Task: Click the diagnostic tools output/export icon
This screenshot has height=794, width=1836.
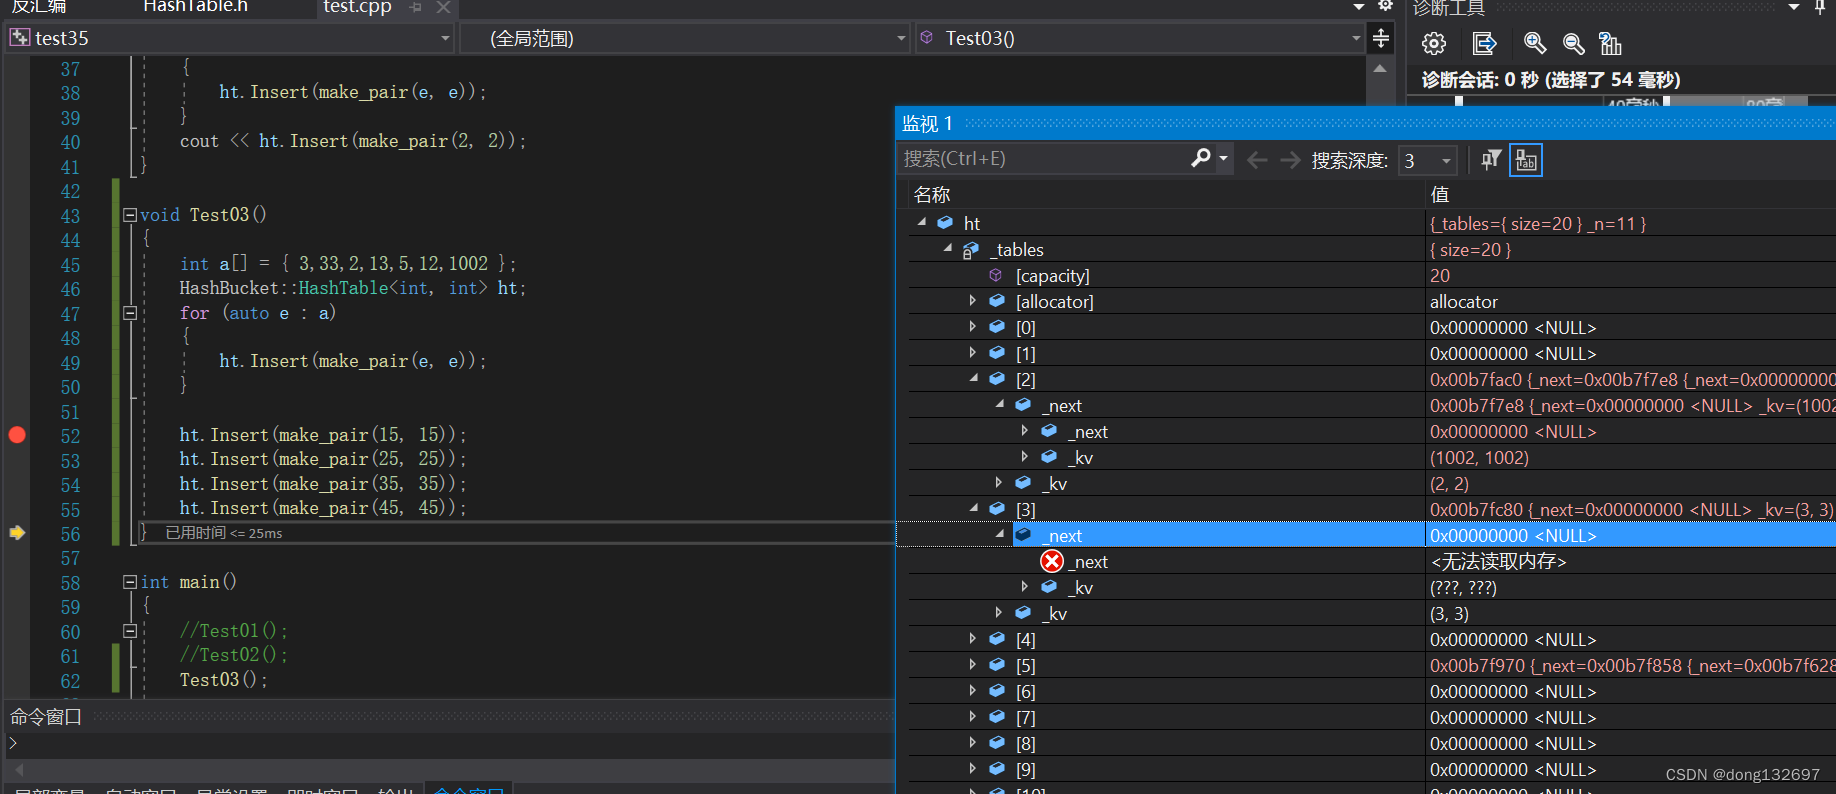Action: pyautogui.click(x=1485, y=44)
